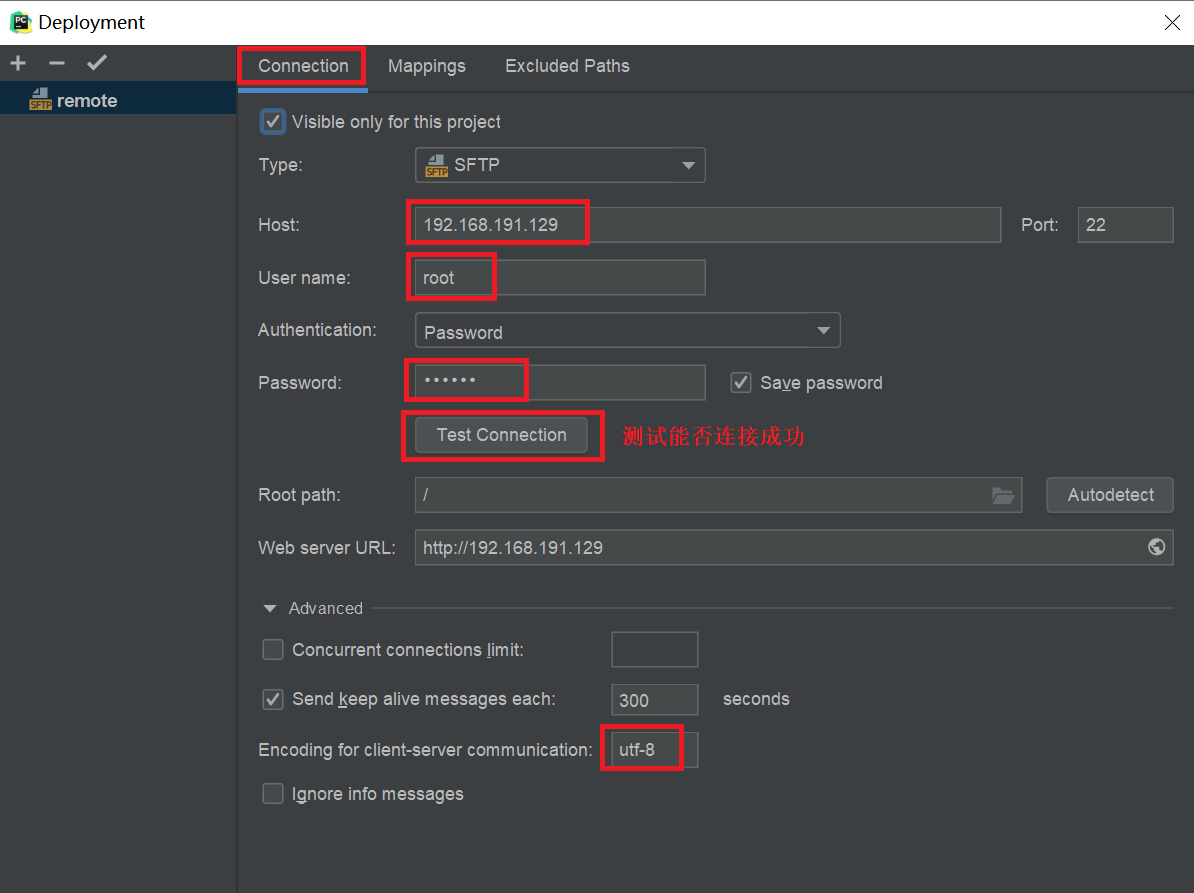Toggle the Save password checkbox
This screenshot has width=1194, height=893.
[x=741, y=382]
